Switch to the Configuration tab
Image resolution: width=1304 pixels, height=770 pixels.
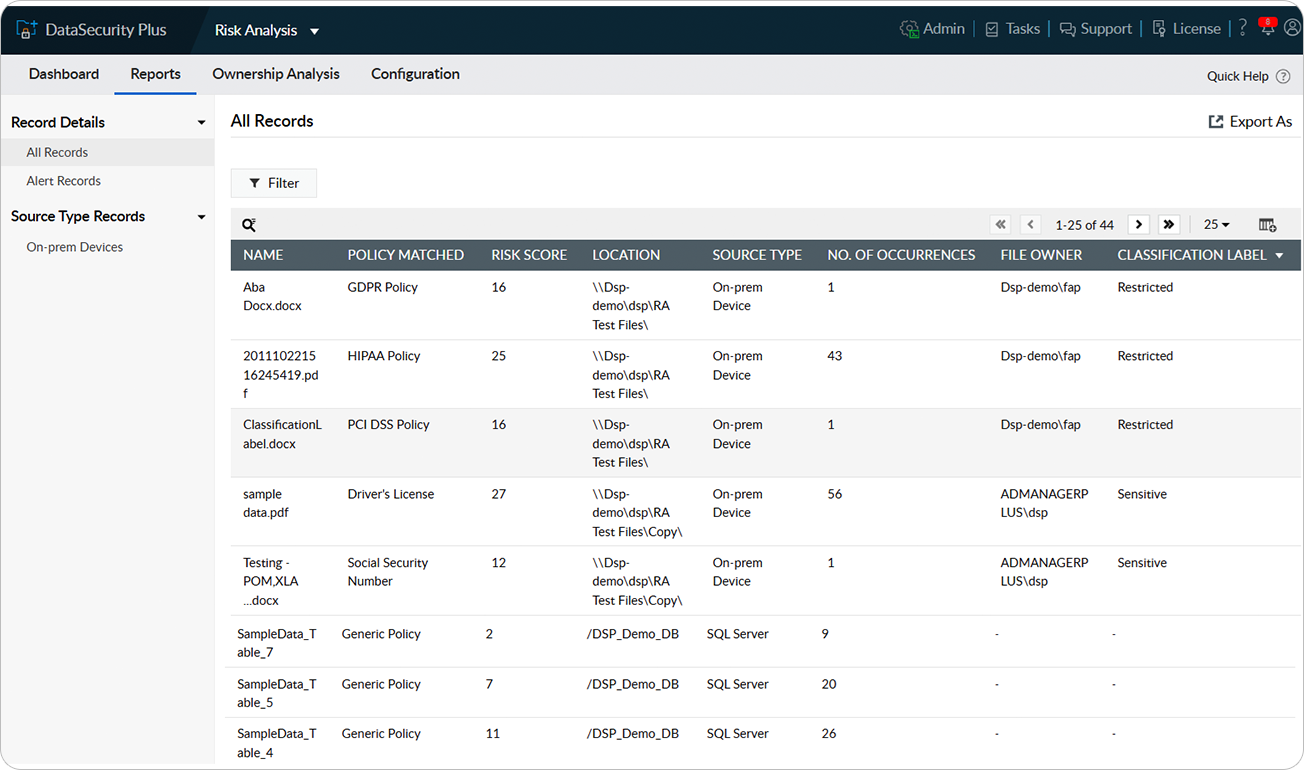(x=415, y=74)
